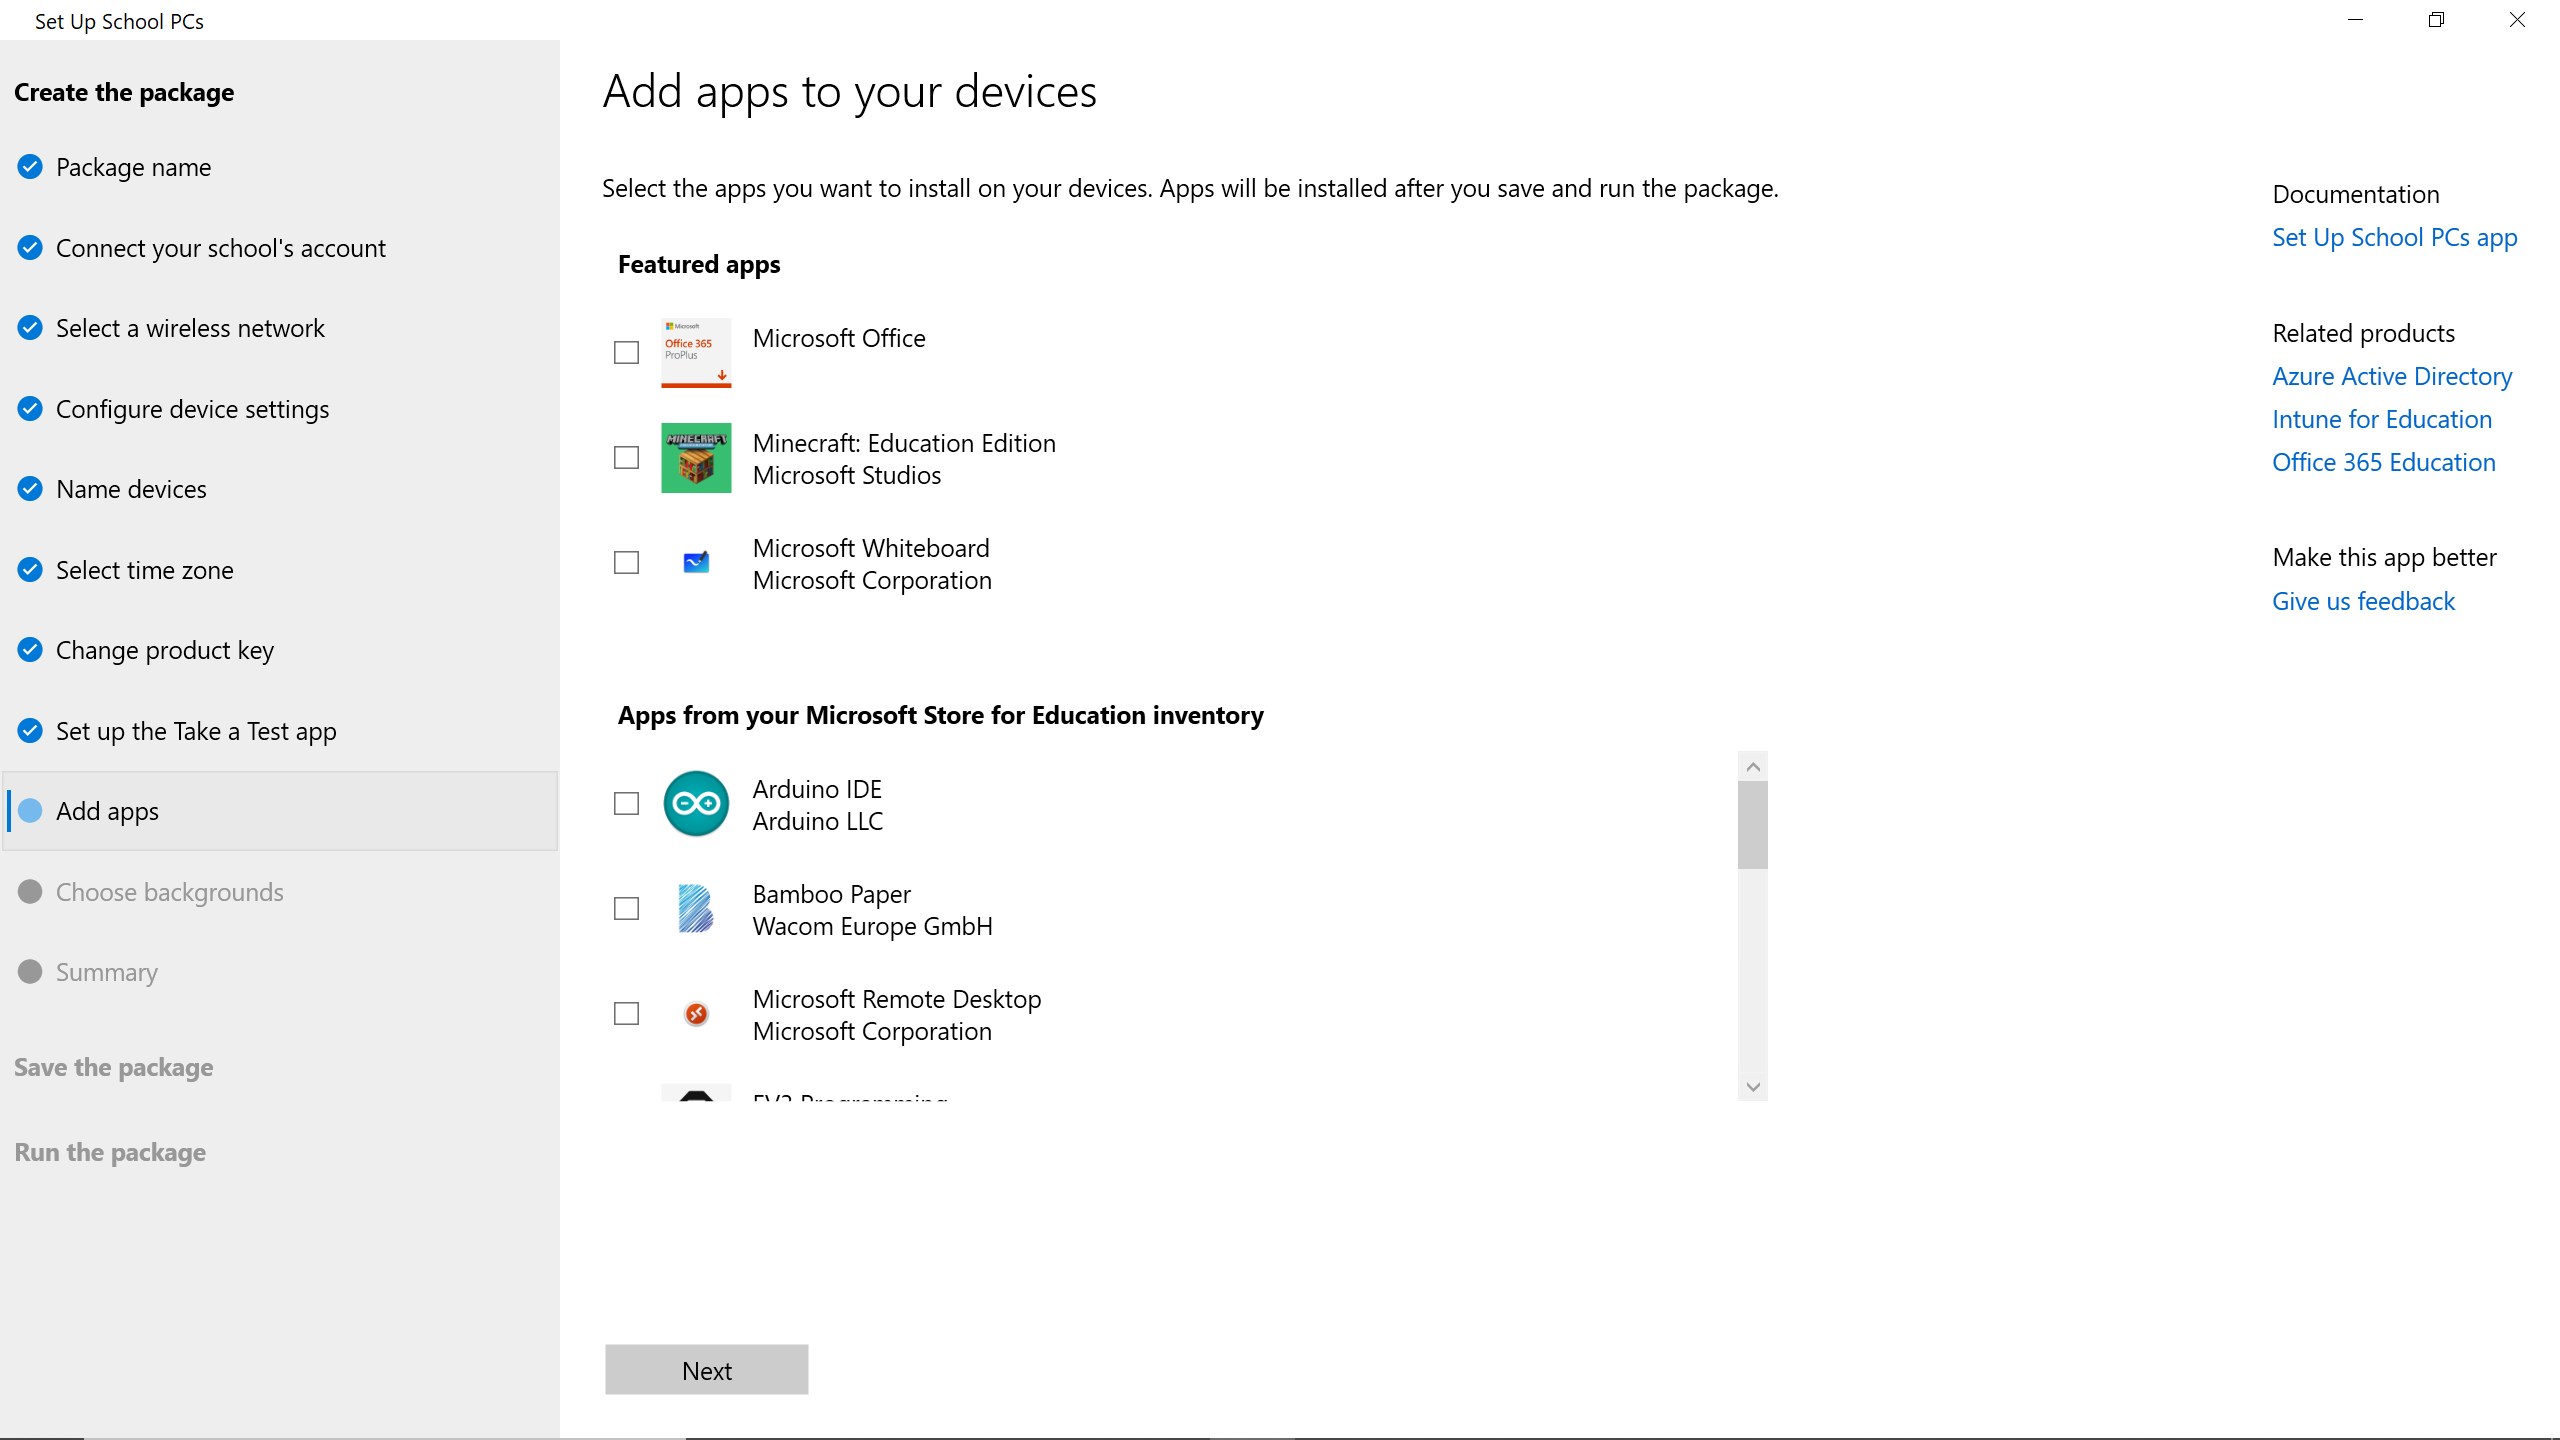Click the Microsoft Remote Desktop app icon

(x=695, y=1014)
